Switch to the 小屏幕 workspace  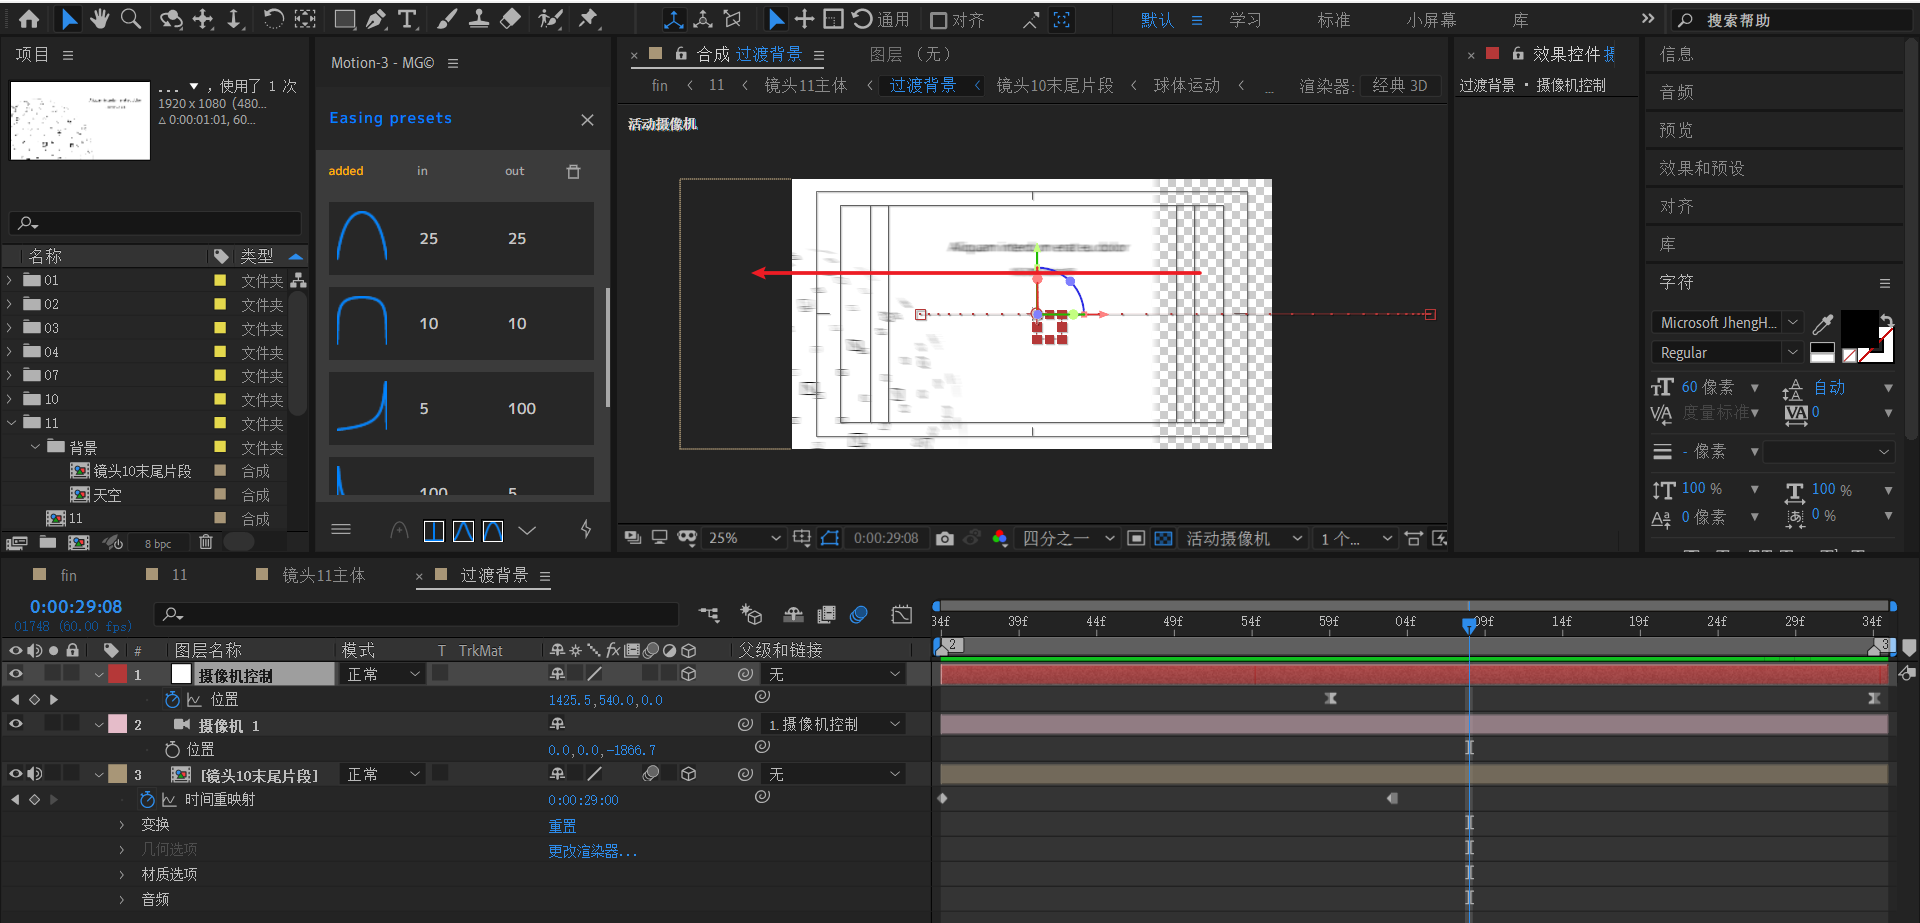[1432, 20]
